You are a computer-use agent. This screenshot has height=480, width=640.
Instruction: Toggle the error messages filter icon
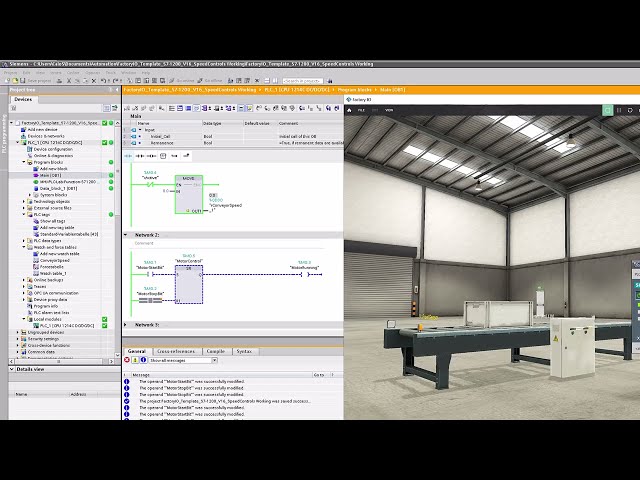pos(127,360)
